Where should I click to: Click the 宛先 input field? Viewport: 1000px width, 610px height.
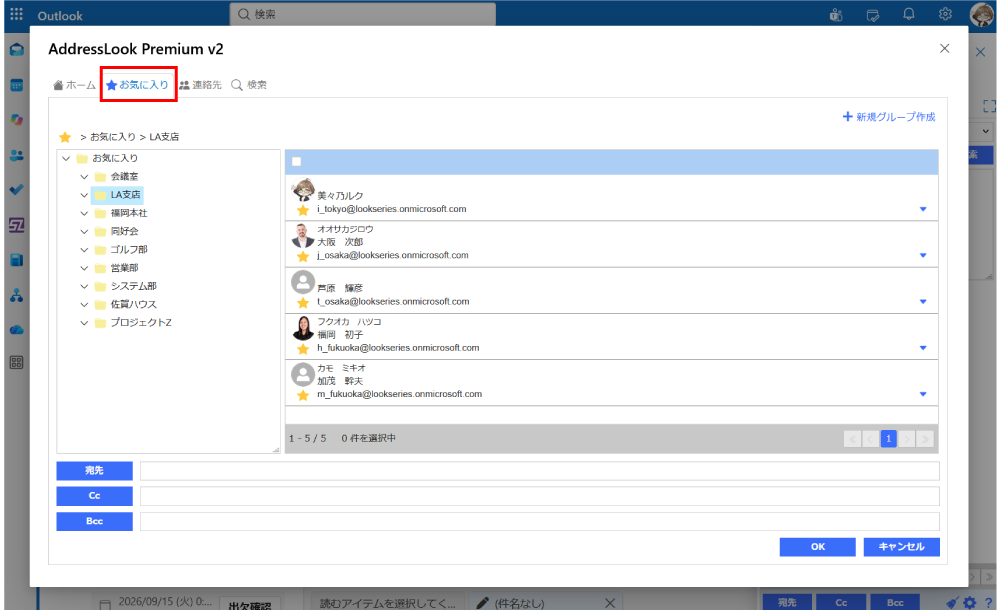540,471
